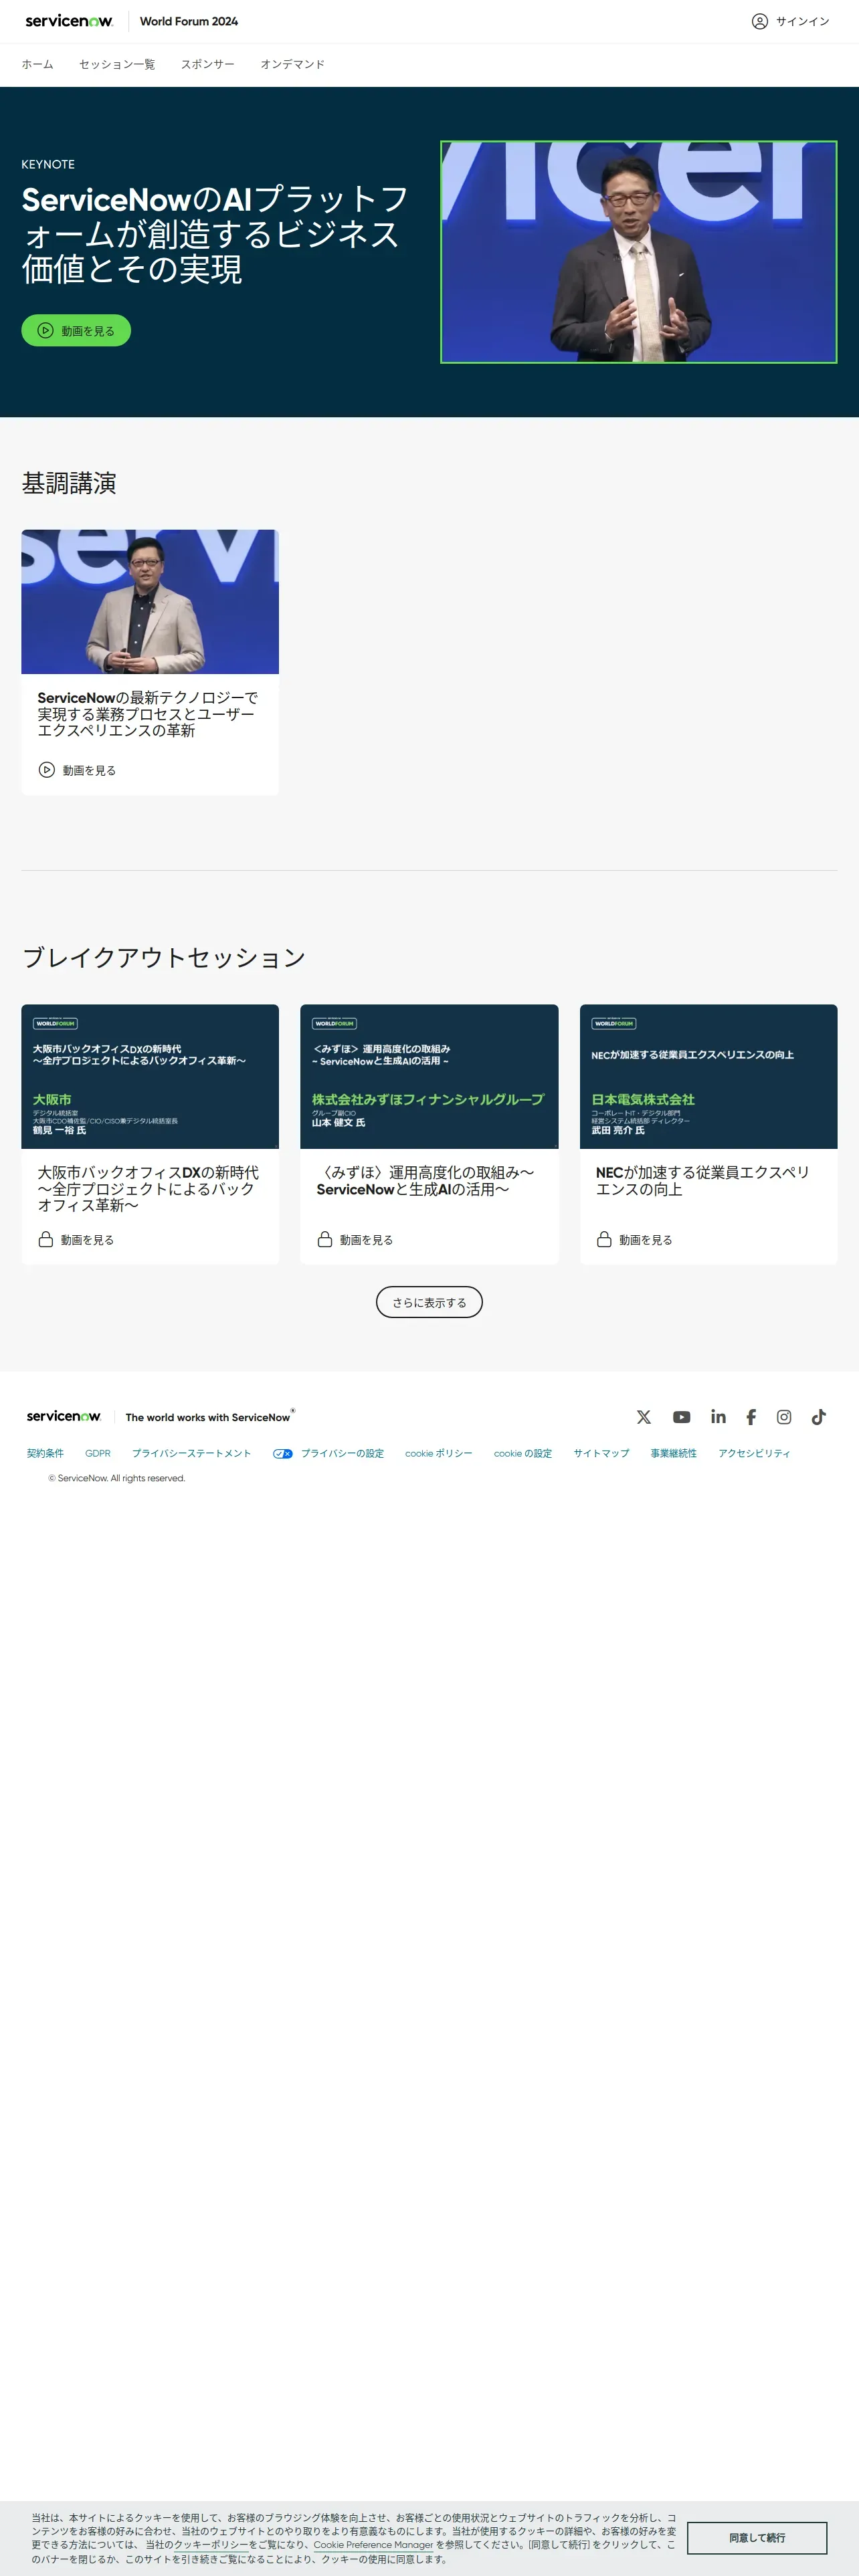Open the TikTok social icon
859x2576 pixels.
point(819,1417)
